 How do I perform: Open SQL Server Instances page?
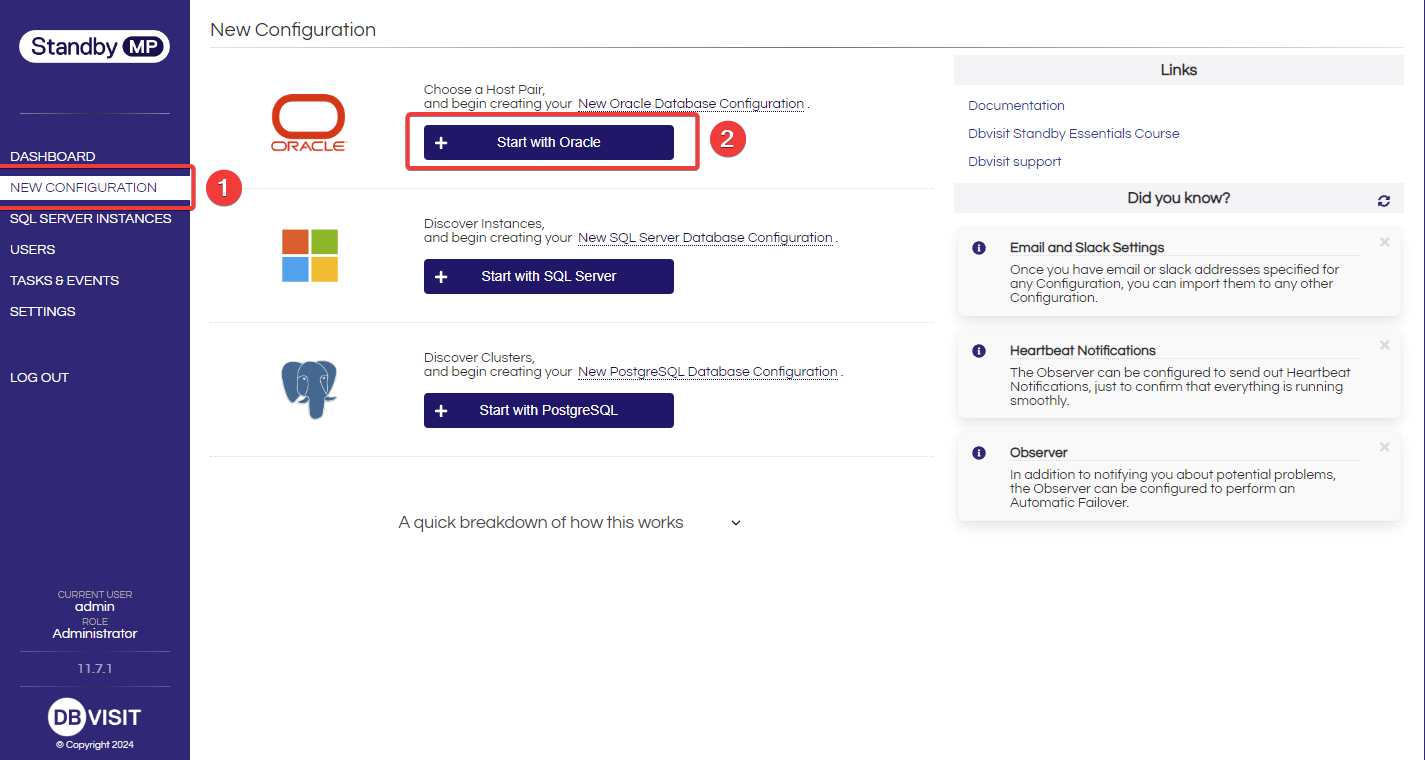91,218
